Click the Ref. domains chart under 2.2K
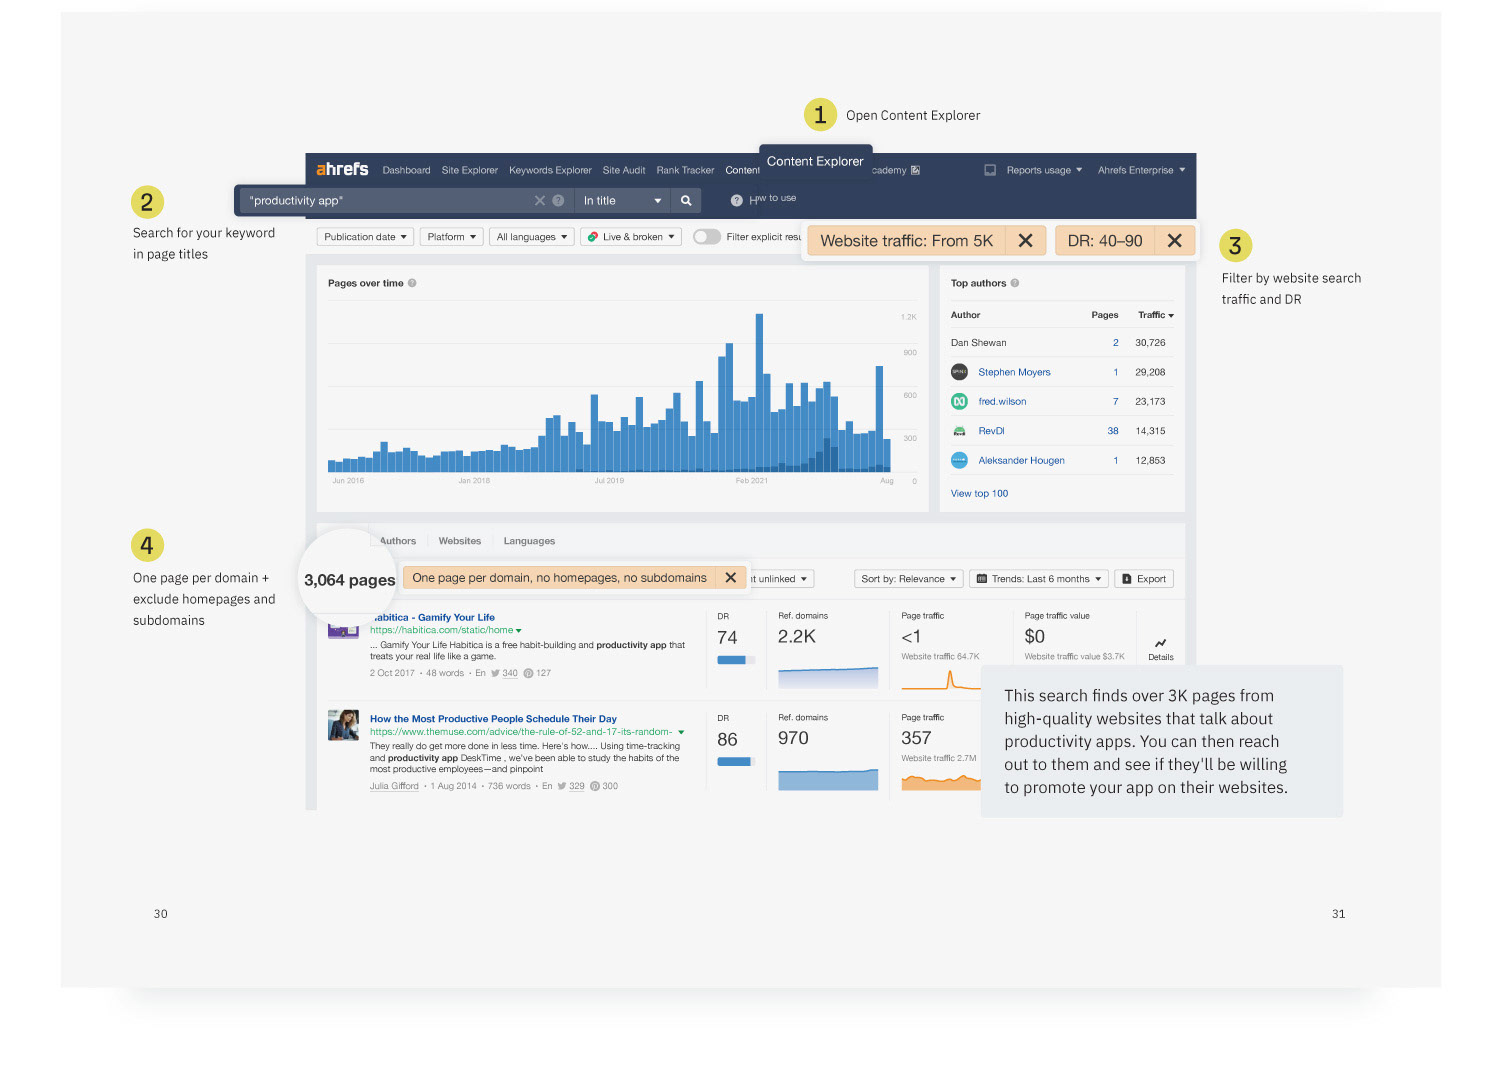Screen dimensions: 1500x1077 (x=828, y=676)
